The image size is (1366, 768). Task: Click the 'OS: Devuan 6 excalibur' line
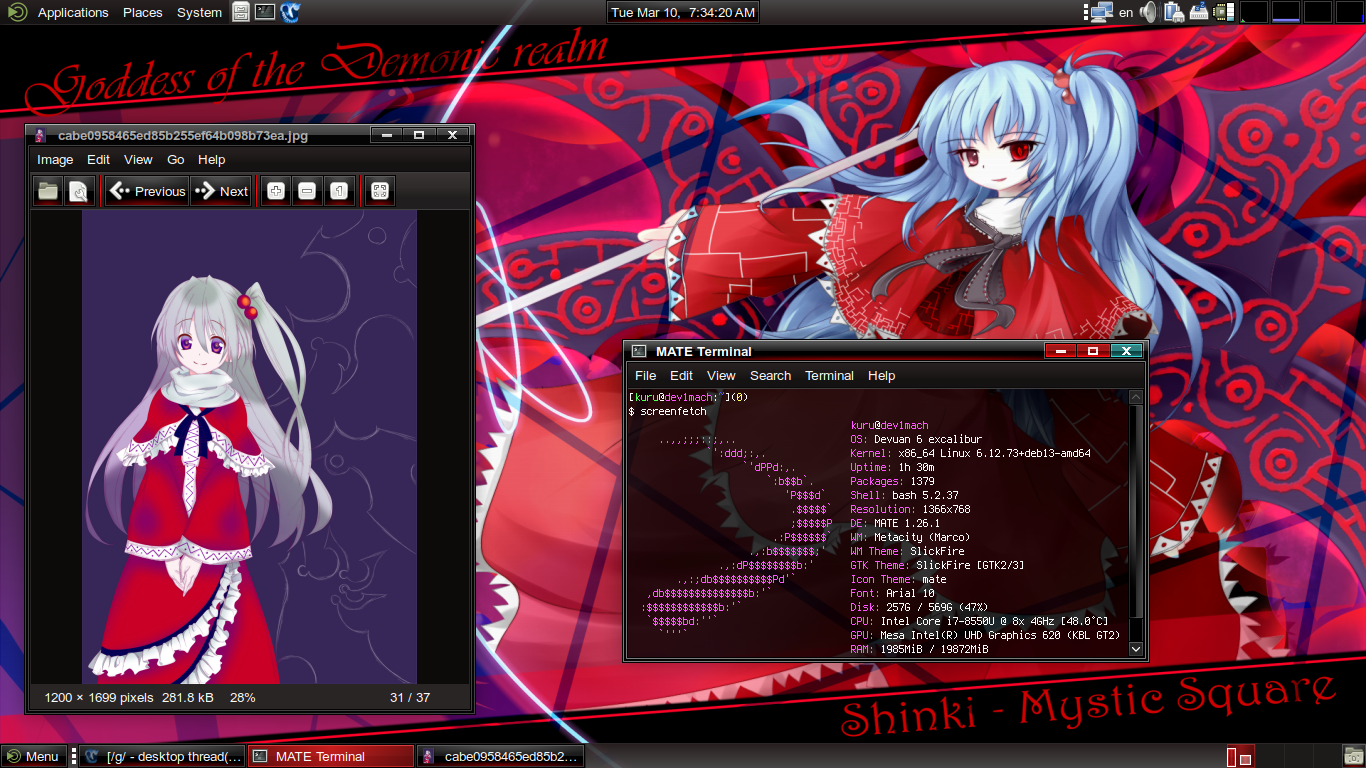(916, 439)
